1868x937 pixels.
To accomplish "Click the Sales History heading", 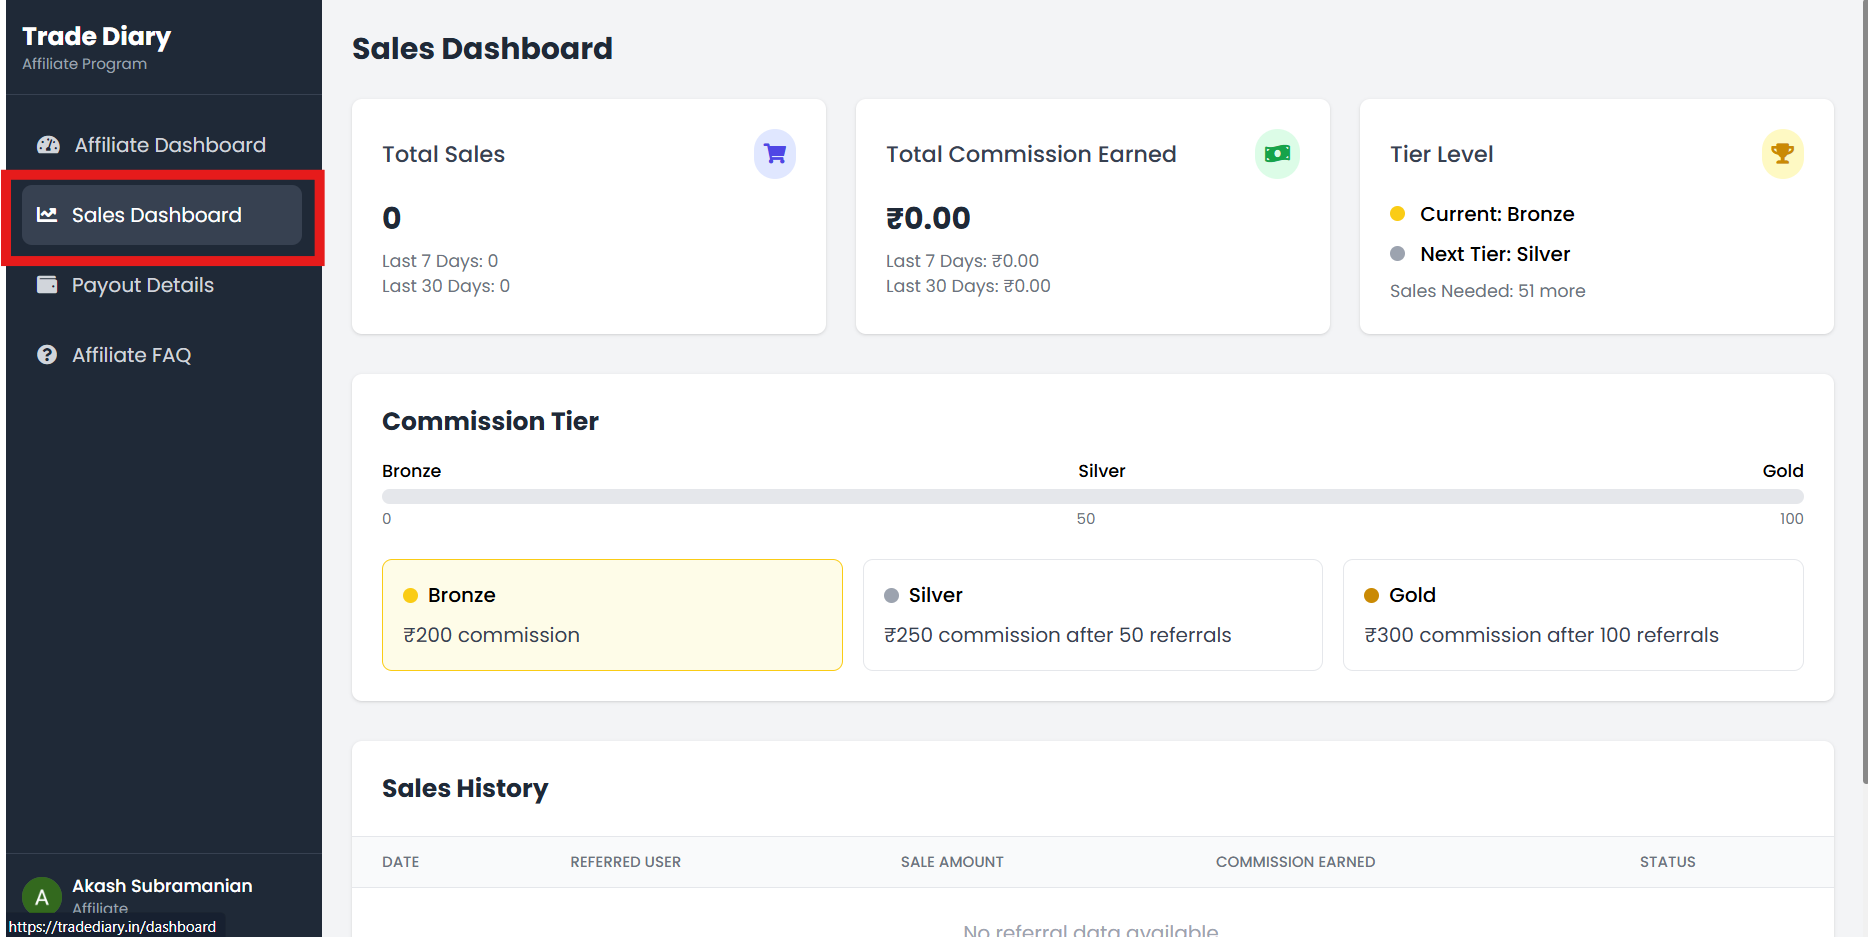I will (465, 788).
